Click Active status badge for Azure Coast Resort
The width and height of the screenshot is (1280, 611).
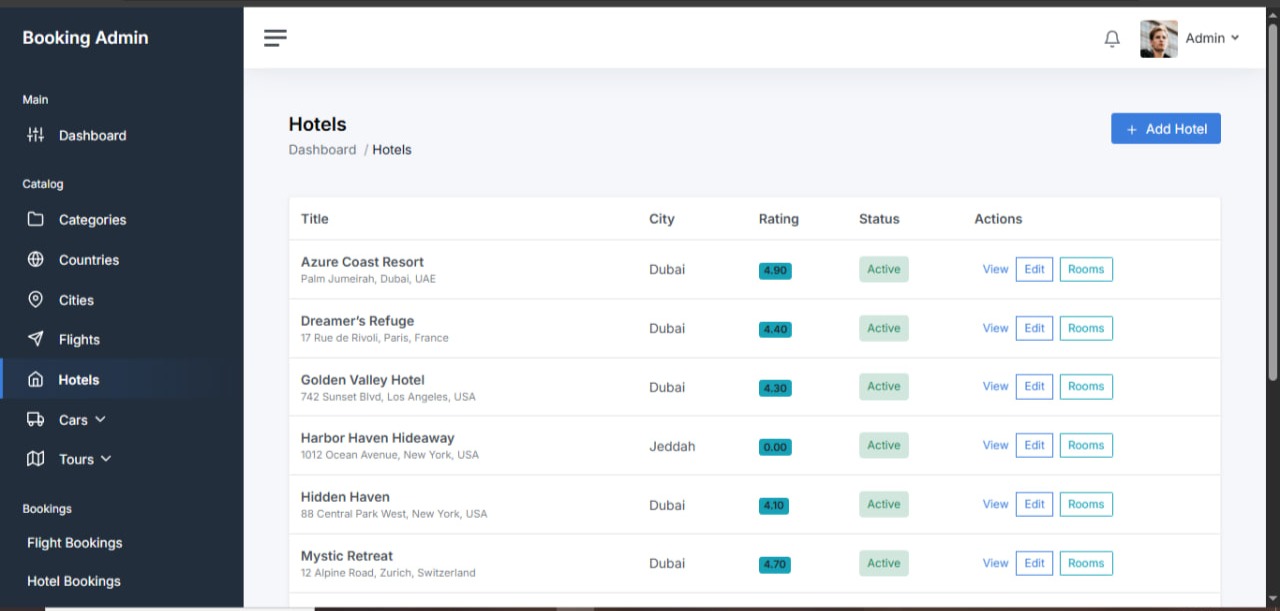(883, 269)
